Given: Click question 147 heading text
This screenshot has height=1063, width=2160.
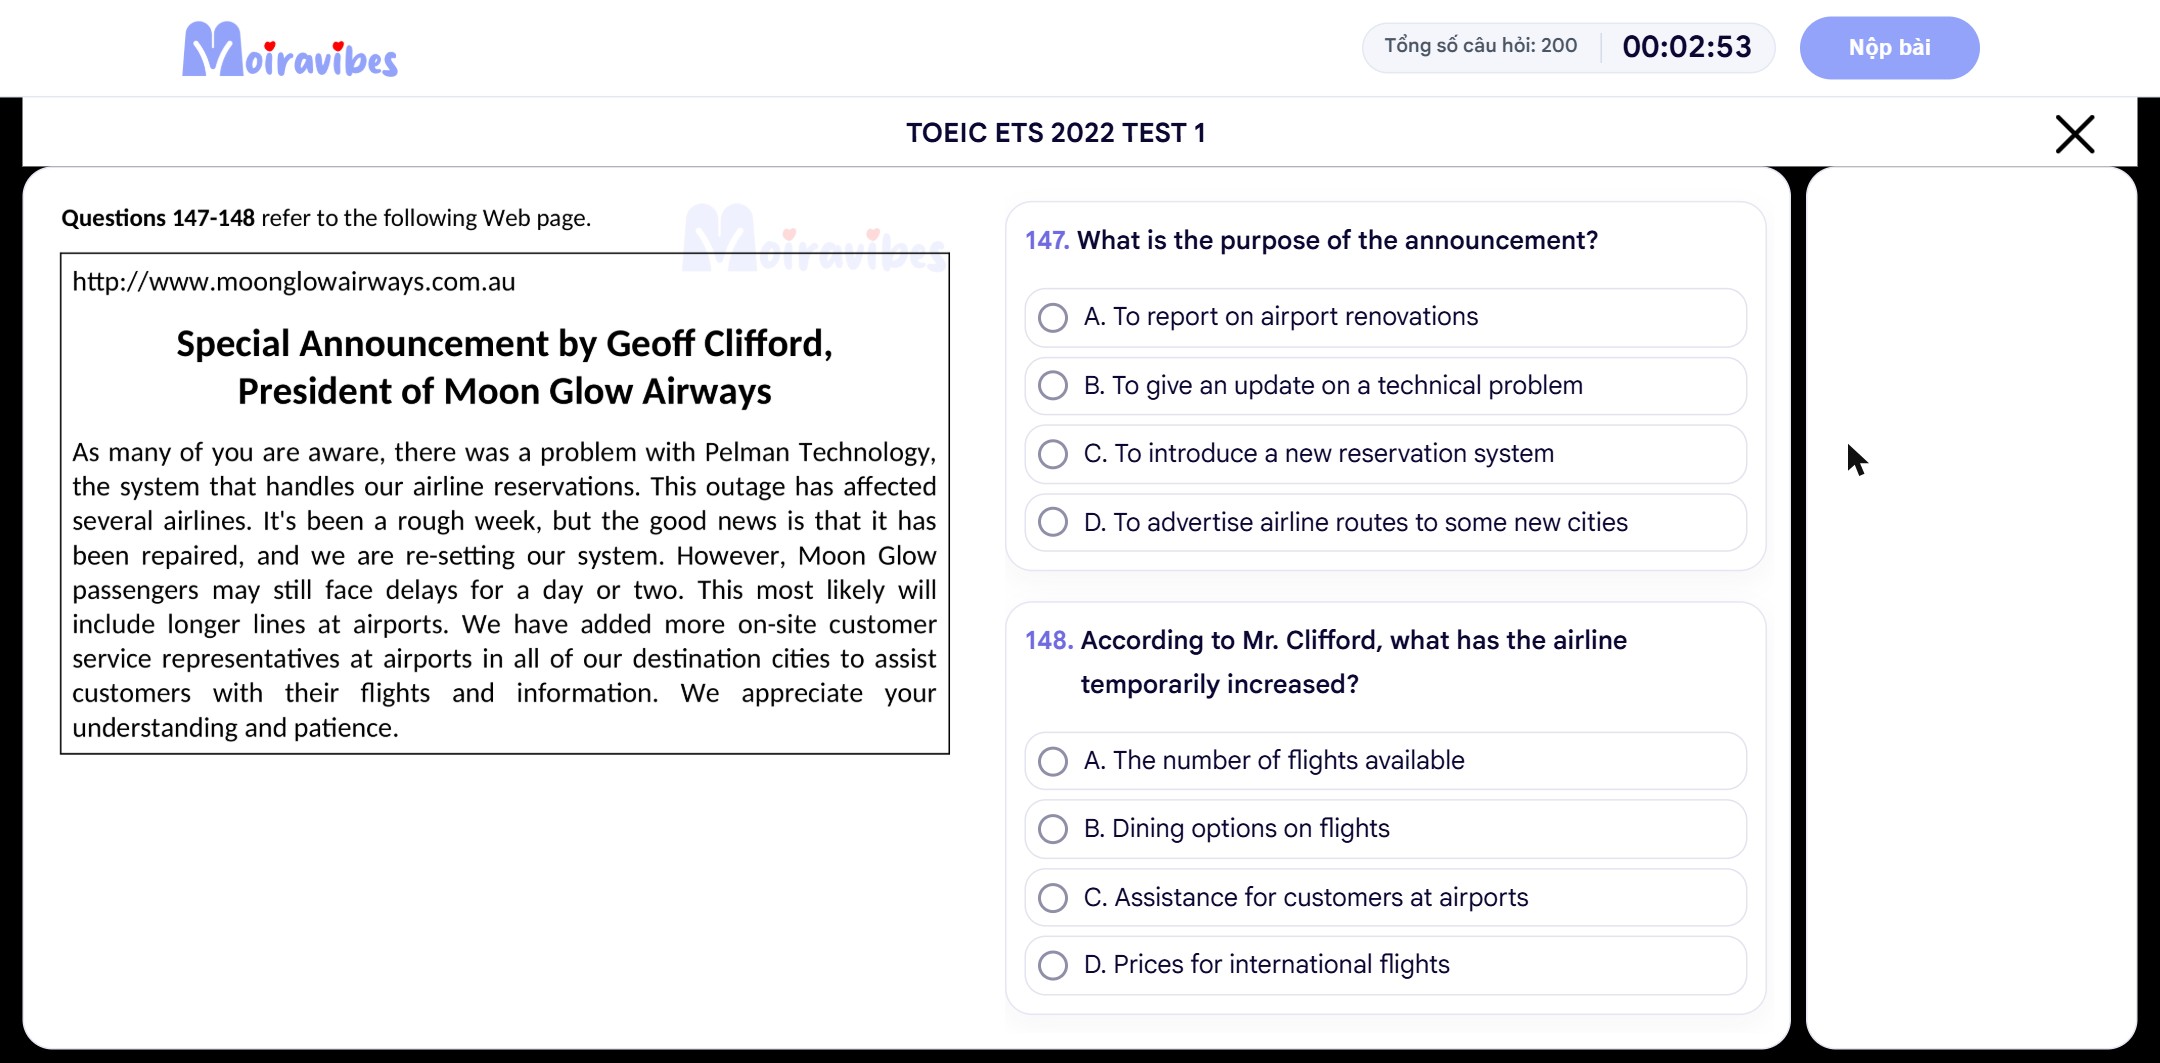Looking at the screenshot, I should click(x=1311, y=241).
